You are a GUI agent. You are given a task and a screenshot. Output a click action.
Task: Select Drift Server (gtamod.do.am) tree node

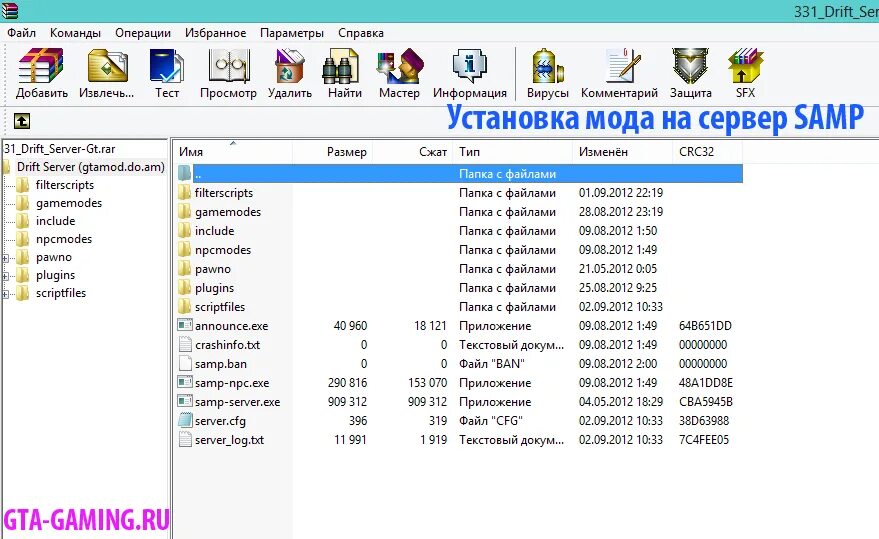click(x=90, y=167)
